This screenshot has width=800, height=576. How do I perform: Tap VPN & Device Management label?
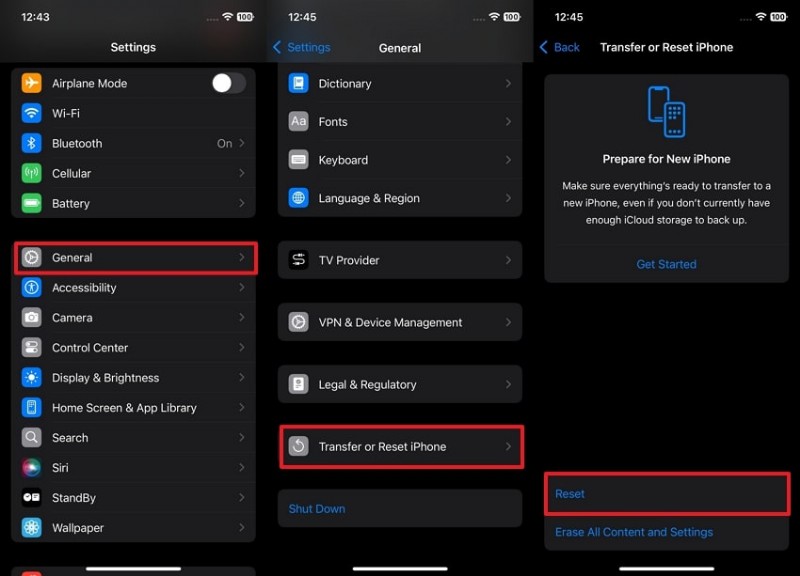tap(390, 322)
